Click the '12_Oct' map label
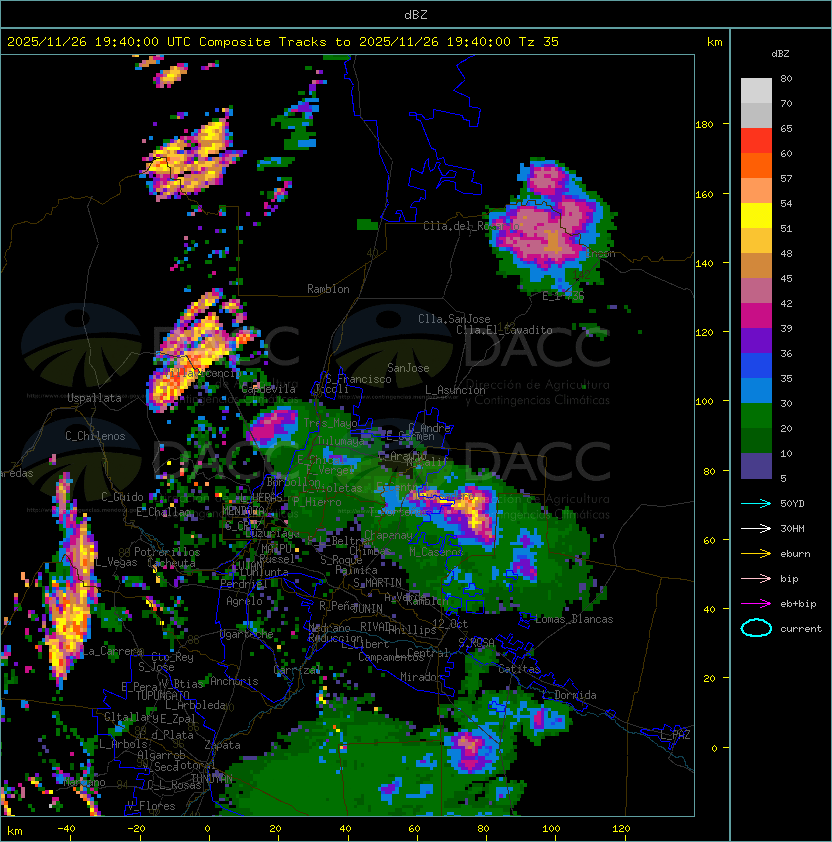832x842 pixels. click(450, 624)
